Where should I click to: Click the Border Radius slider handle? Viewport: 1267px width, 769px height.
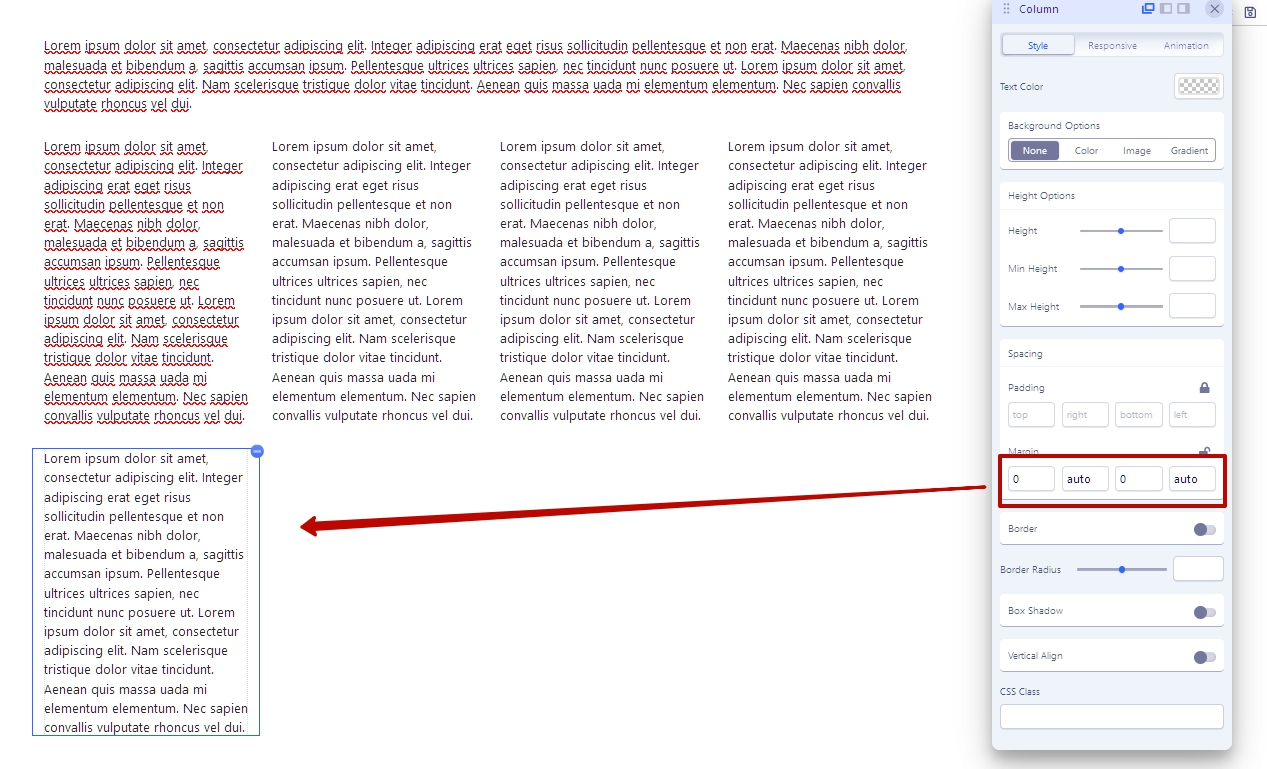[1122, 569]
